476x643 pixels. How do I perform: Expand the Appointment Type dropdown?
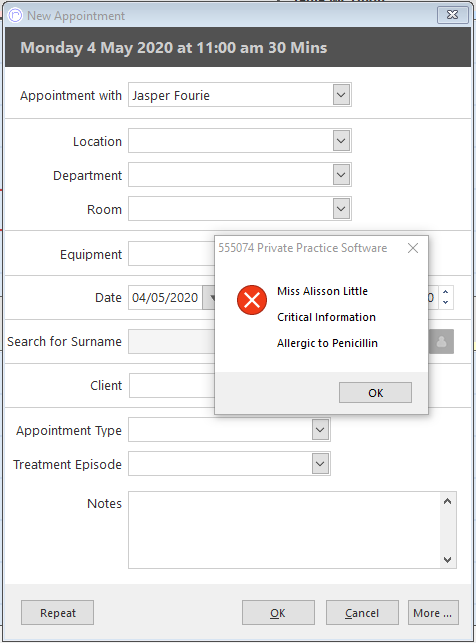(320, 430)
